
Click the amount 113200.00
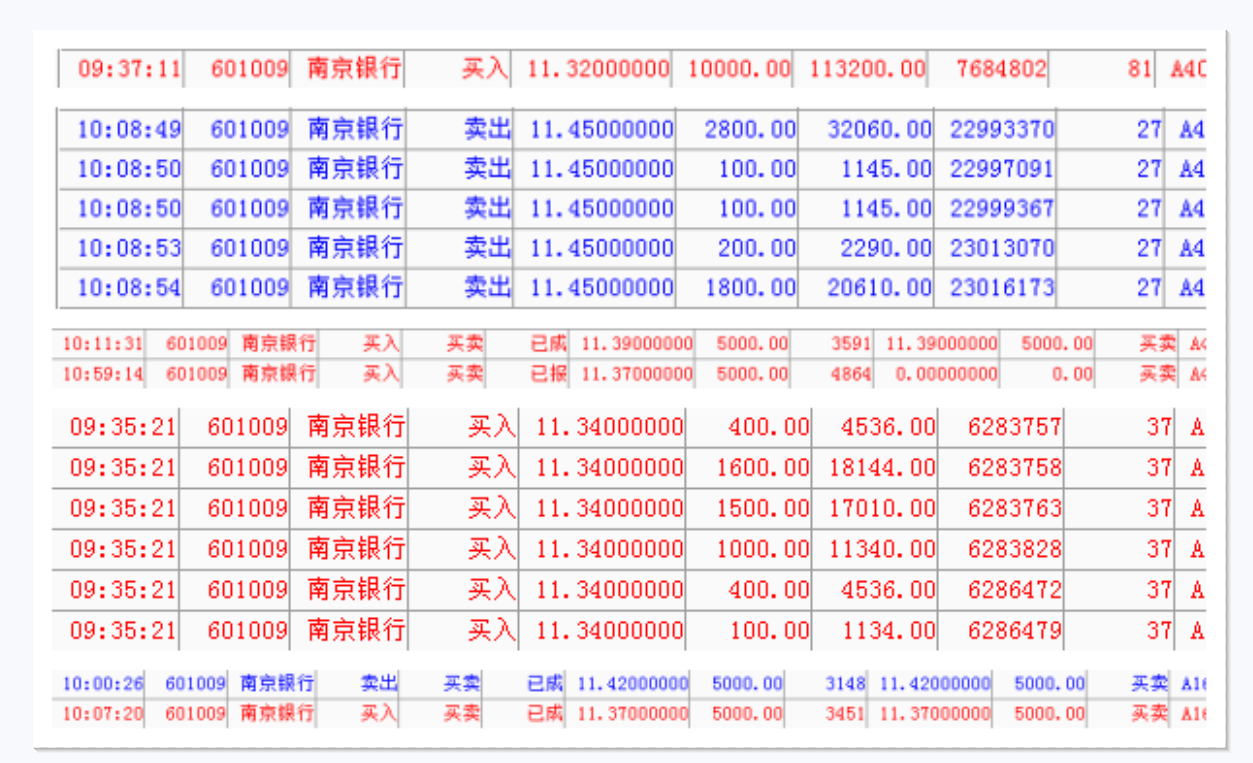coord(867,69)
